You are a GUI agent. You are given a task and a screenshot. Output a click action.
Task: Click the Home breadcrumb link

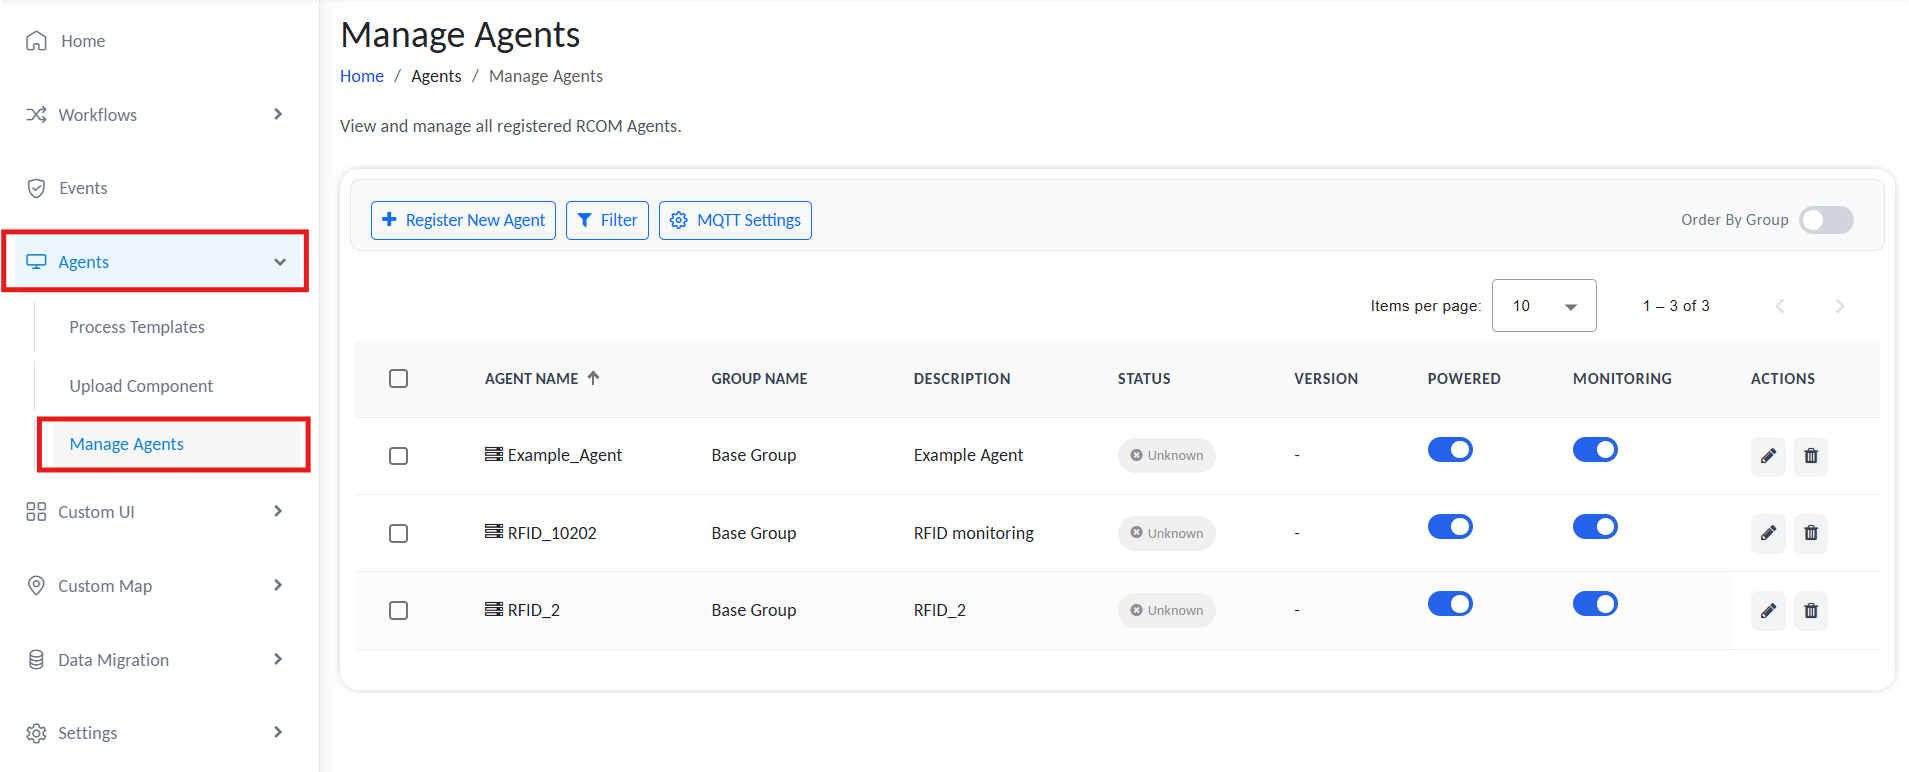point(361,76)
